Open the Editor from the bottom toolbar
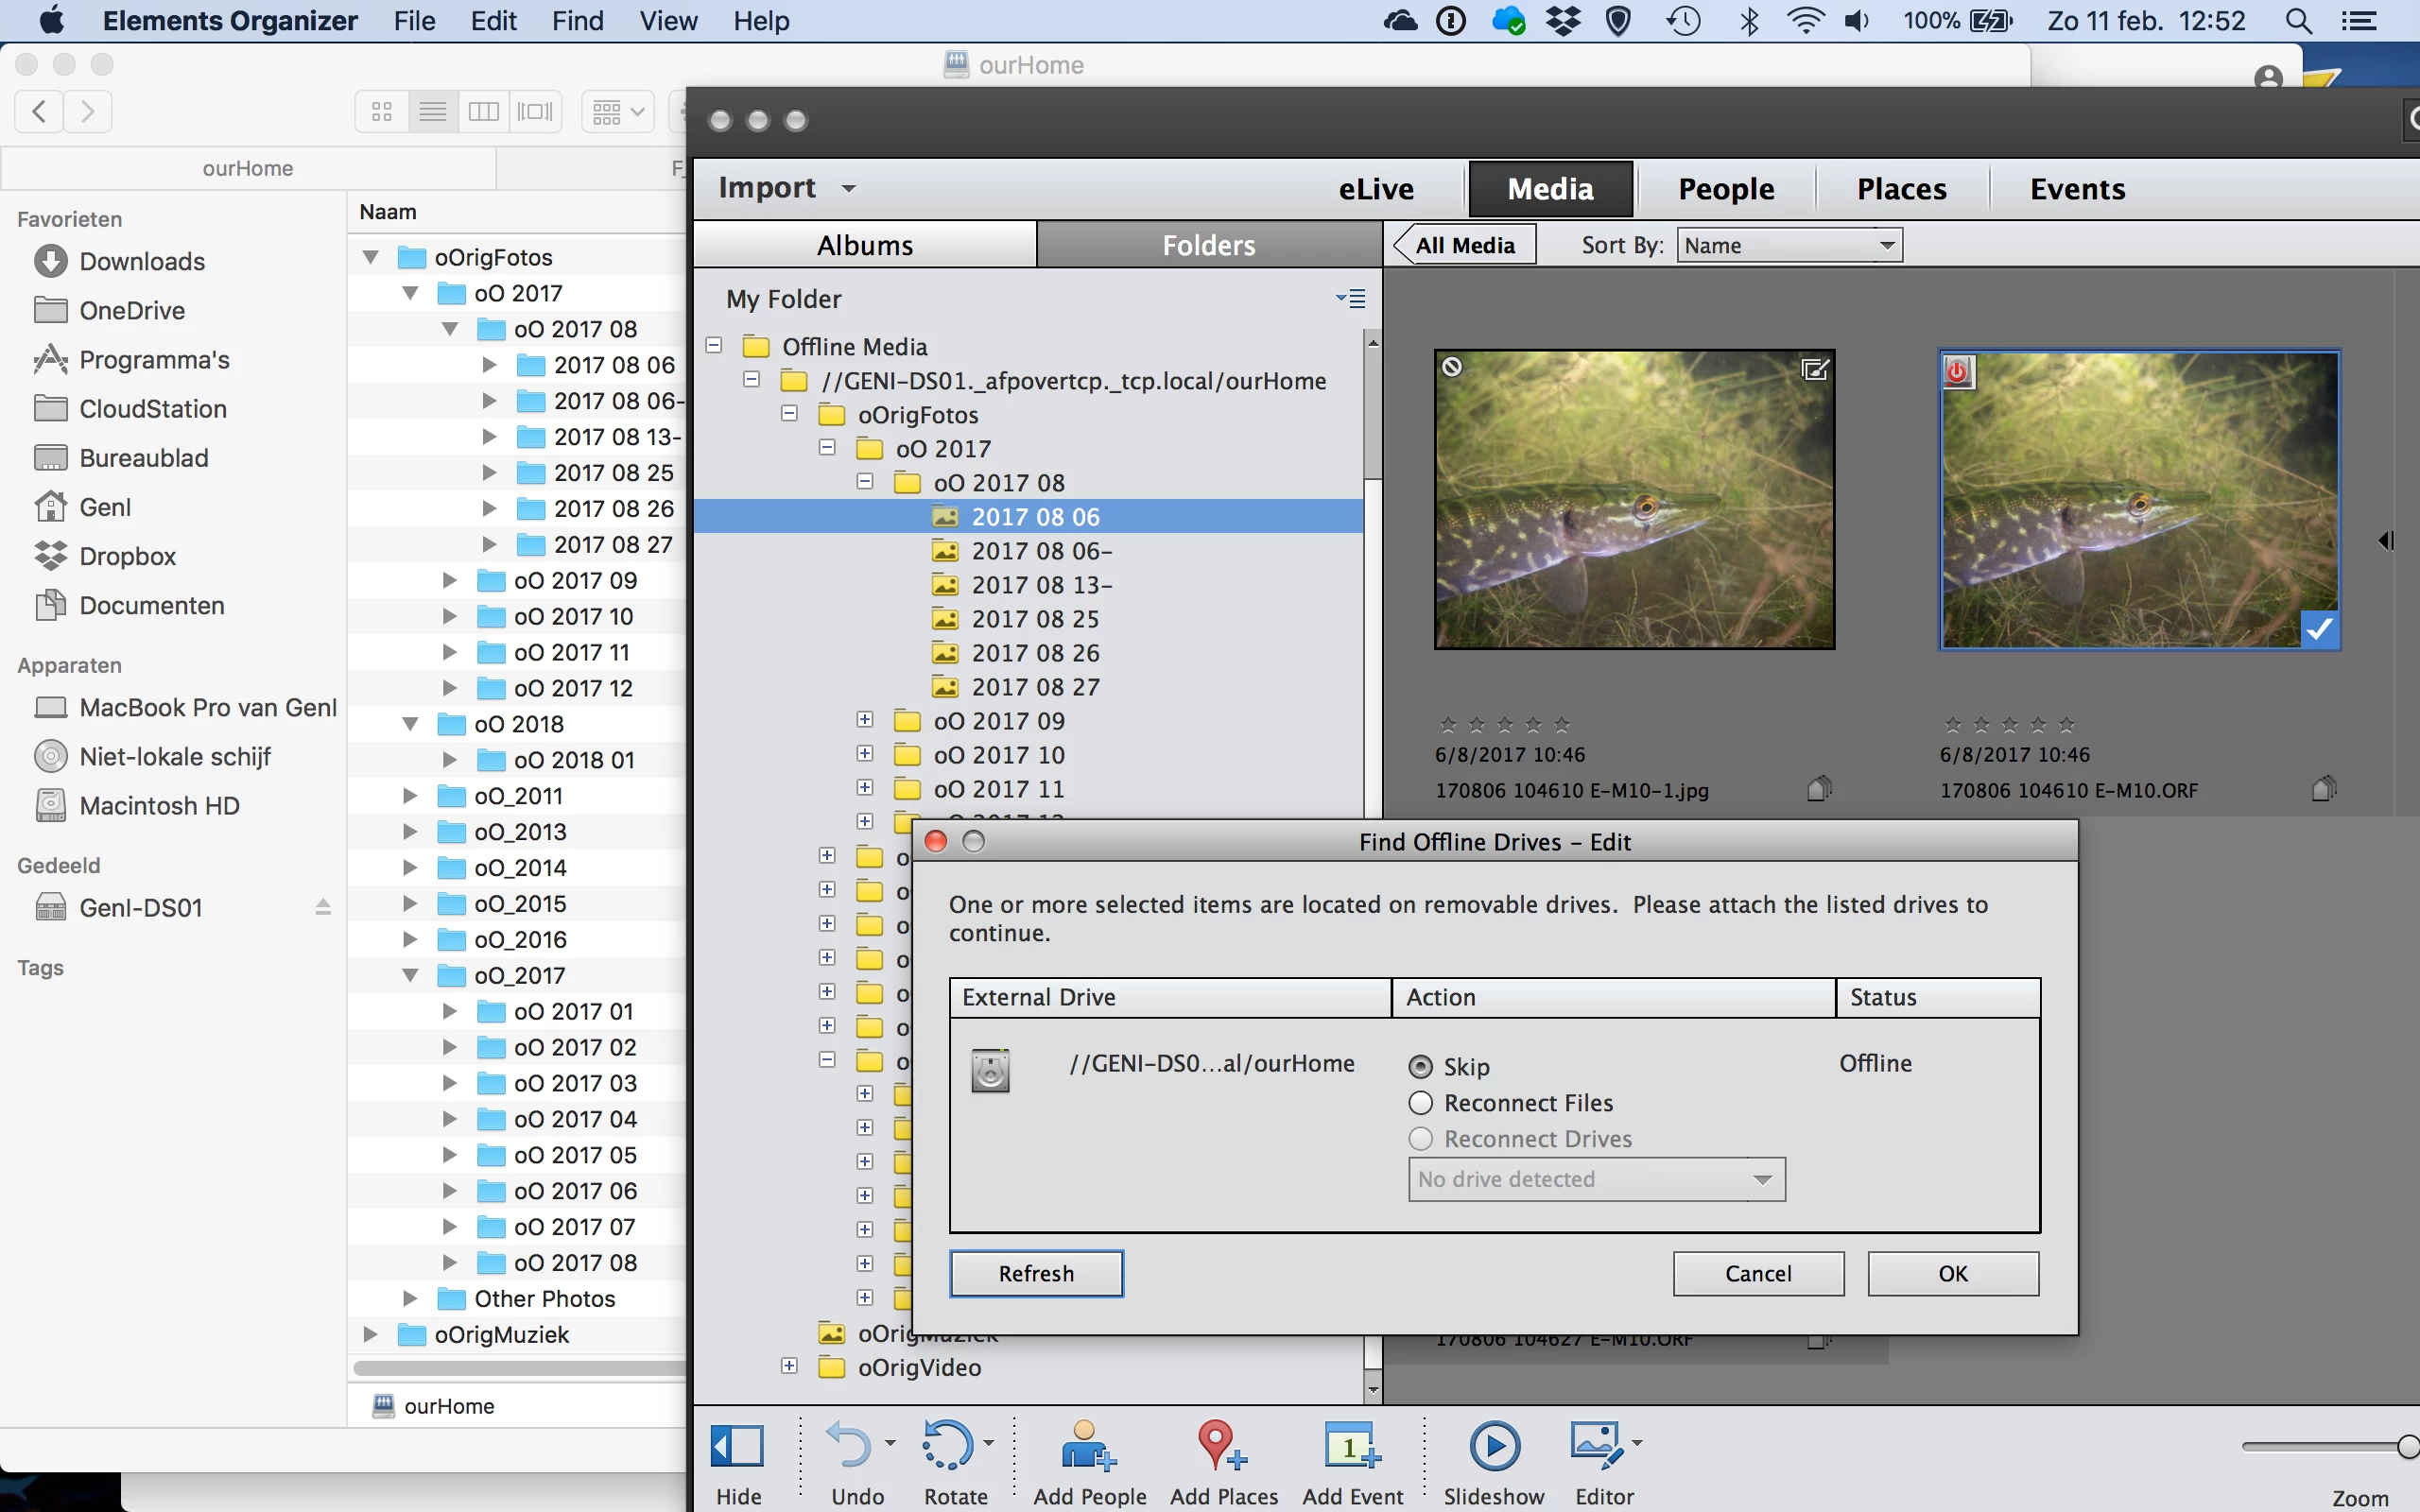The width and height of the screenshot is (2420, 1512). [x=1596, y=1446]
